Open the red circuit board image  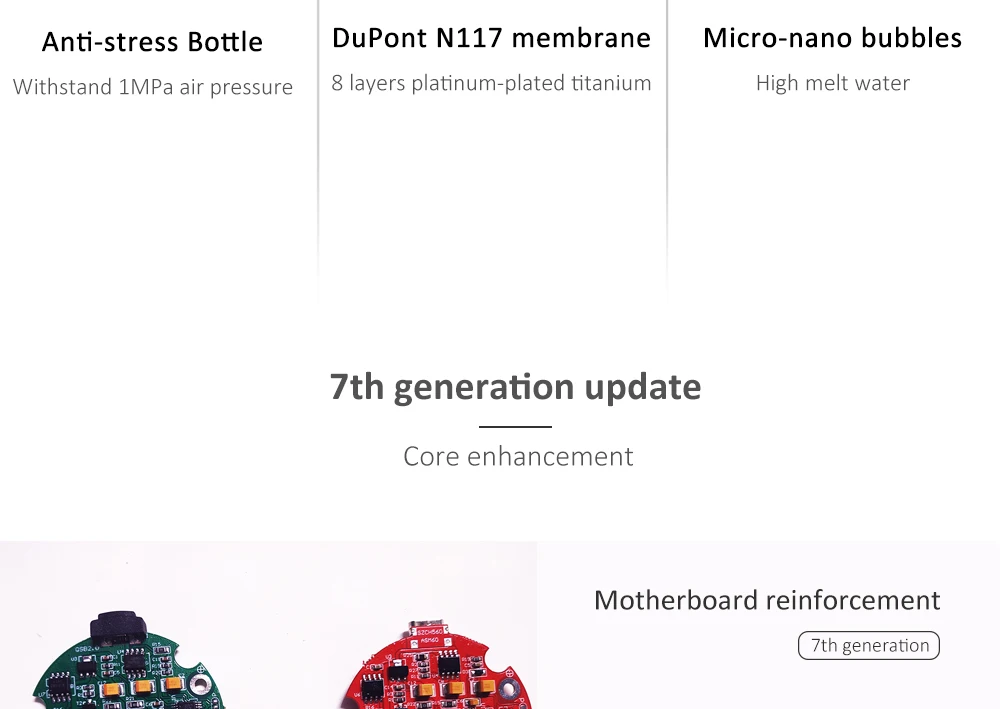[432, 668]
